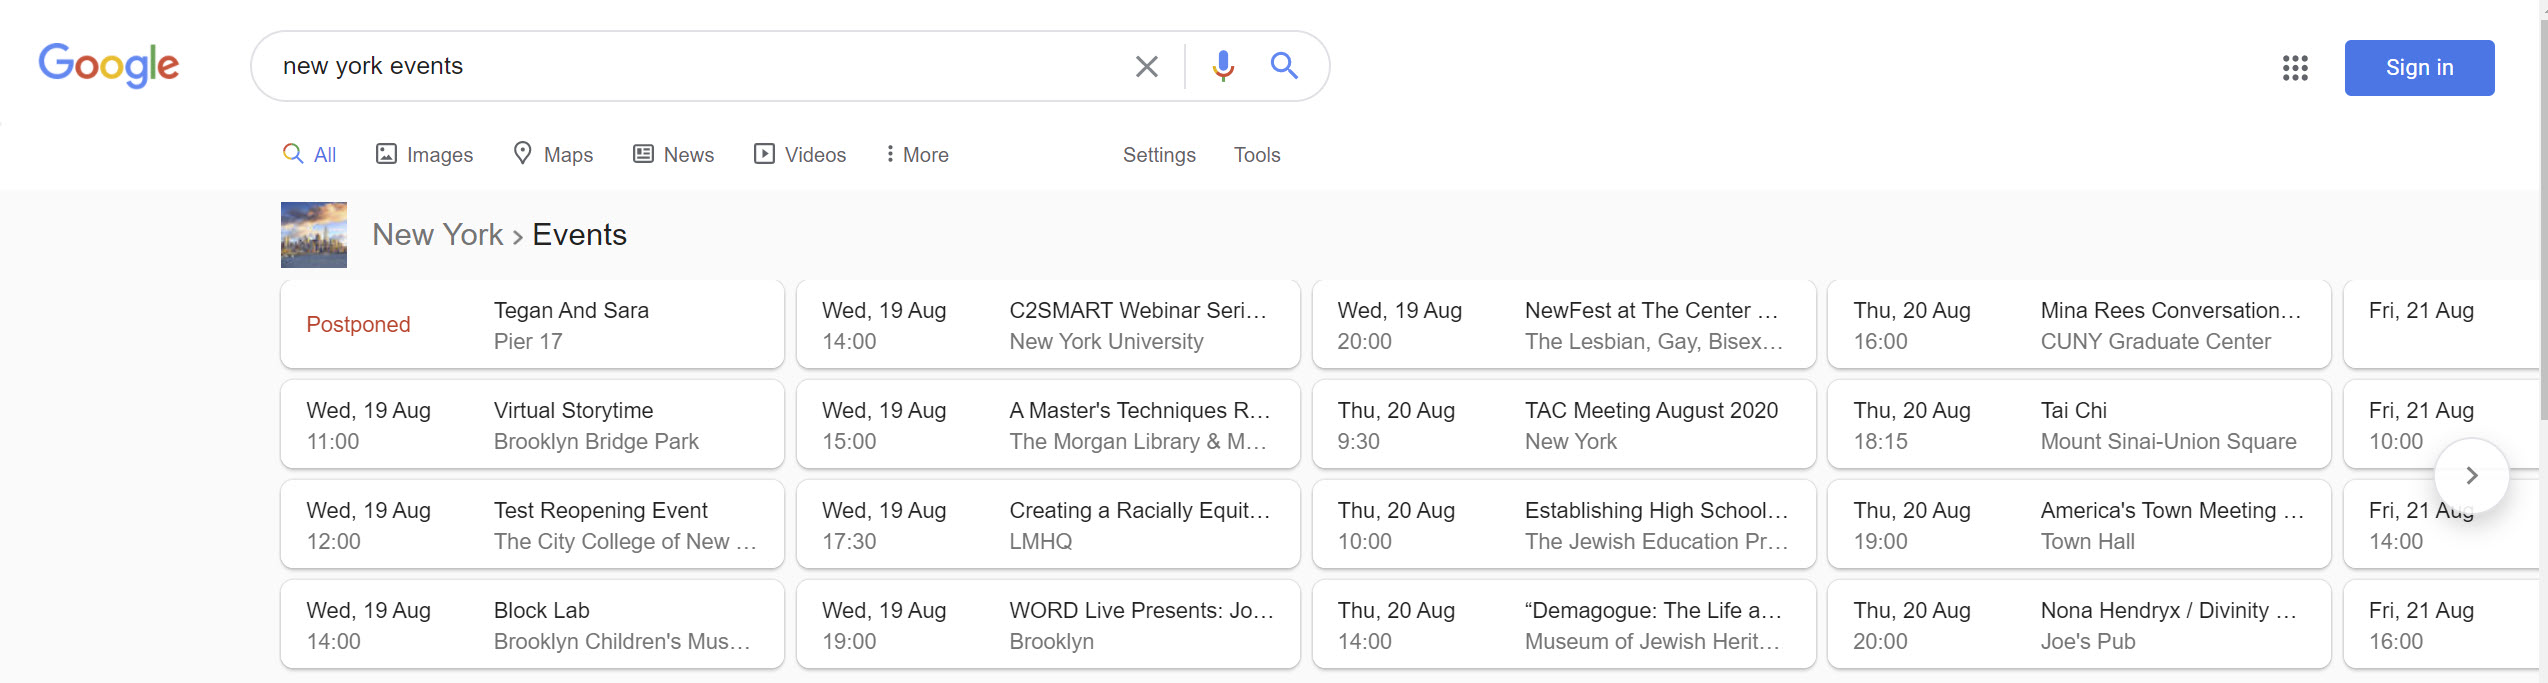Open the Tai Chi event card
The height and width of the screenshot is (683, 2548).
point(2078,425)
